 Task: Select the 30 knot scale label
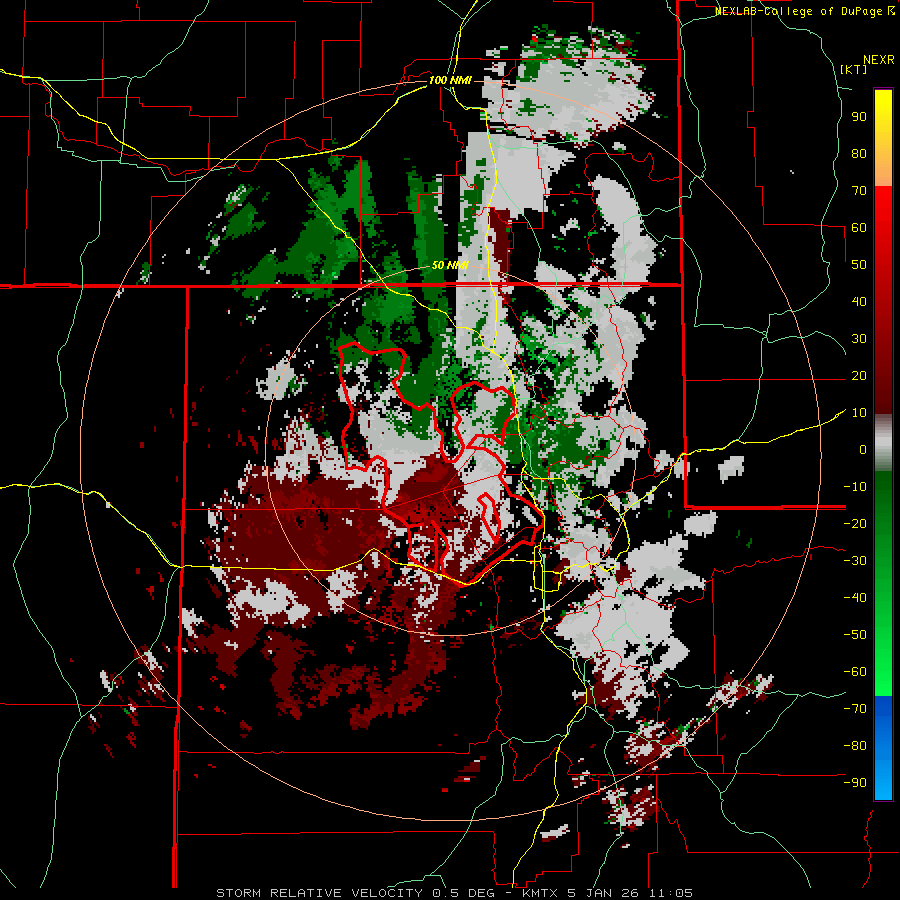point(859,339)
